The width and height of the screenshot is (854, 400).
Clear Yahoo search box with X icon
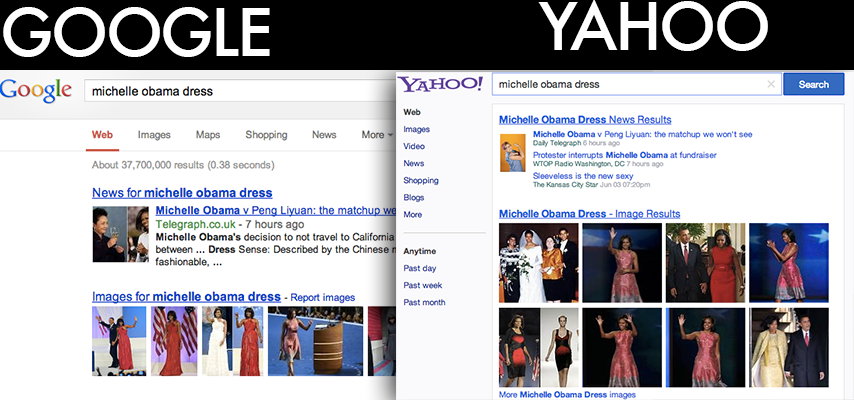pyautogui.click(x=771, y=84)
